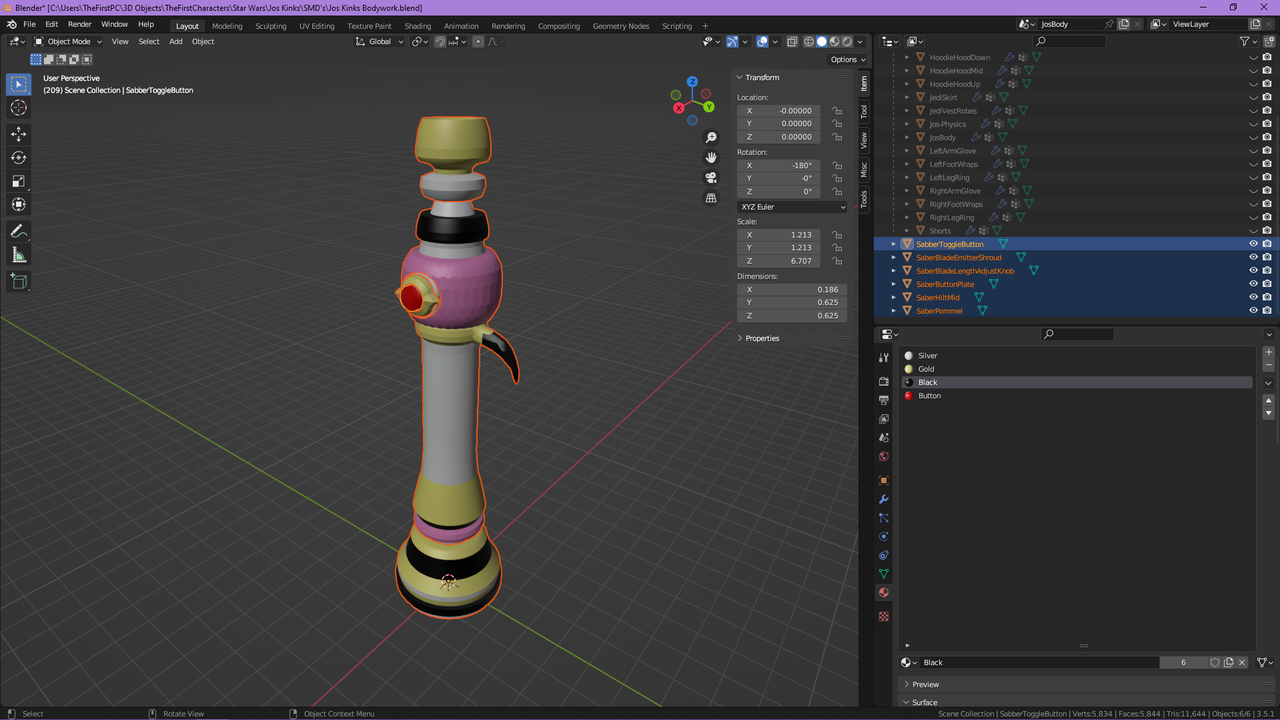The height and width of the screenshot is (720, 1280).
Task: Select the Cursor tool
Action: 19,108
